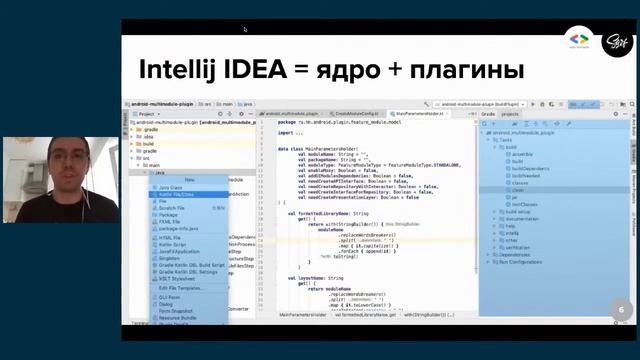This screenshot has width=640, height=360.
Task: Open the run configuration dropdown
Action: tap(480, 104)
